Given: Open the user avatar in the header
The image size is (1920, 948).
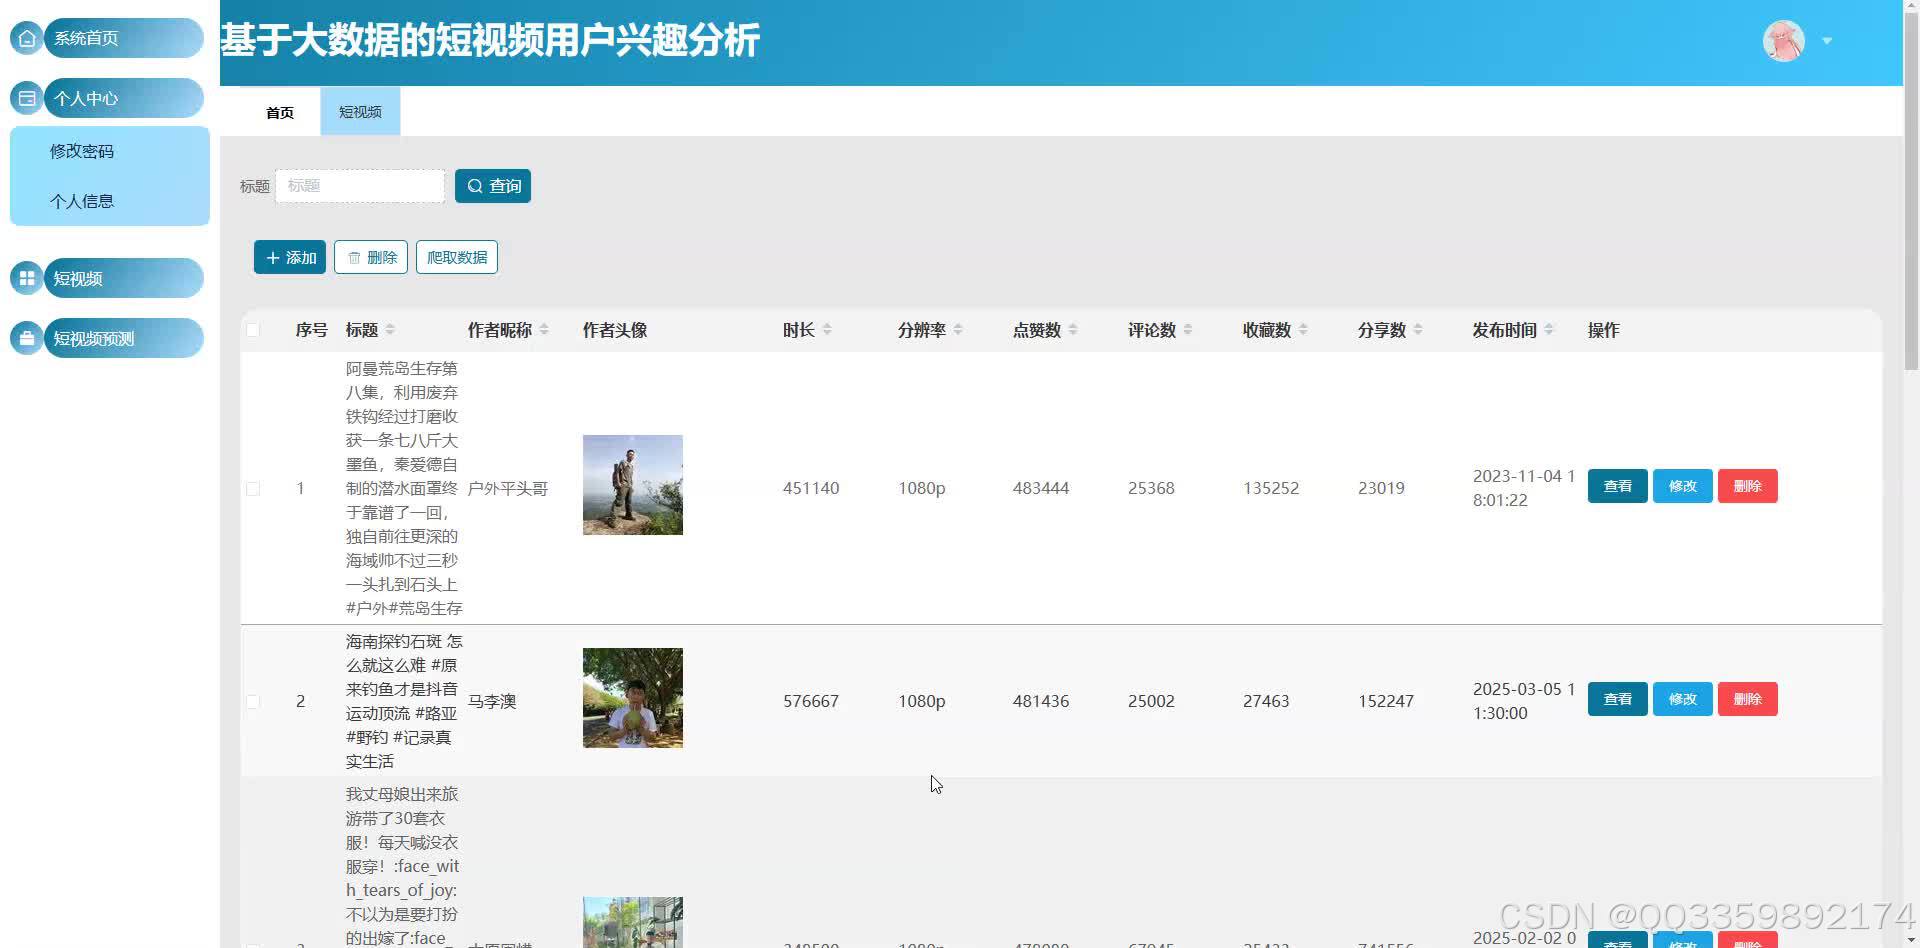Looking at the screenshot, I should pyautogui.click(x=1783, y=41).
